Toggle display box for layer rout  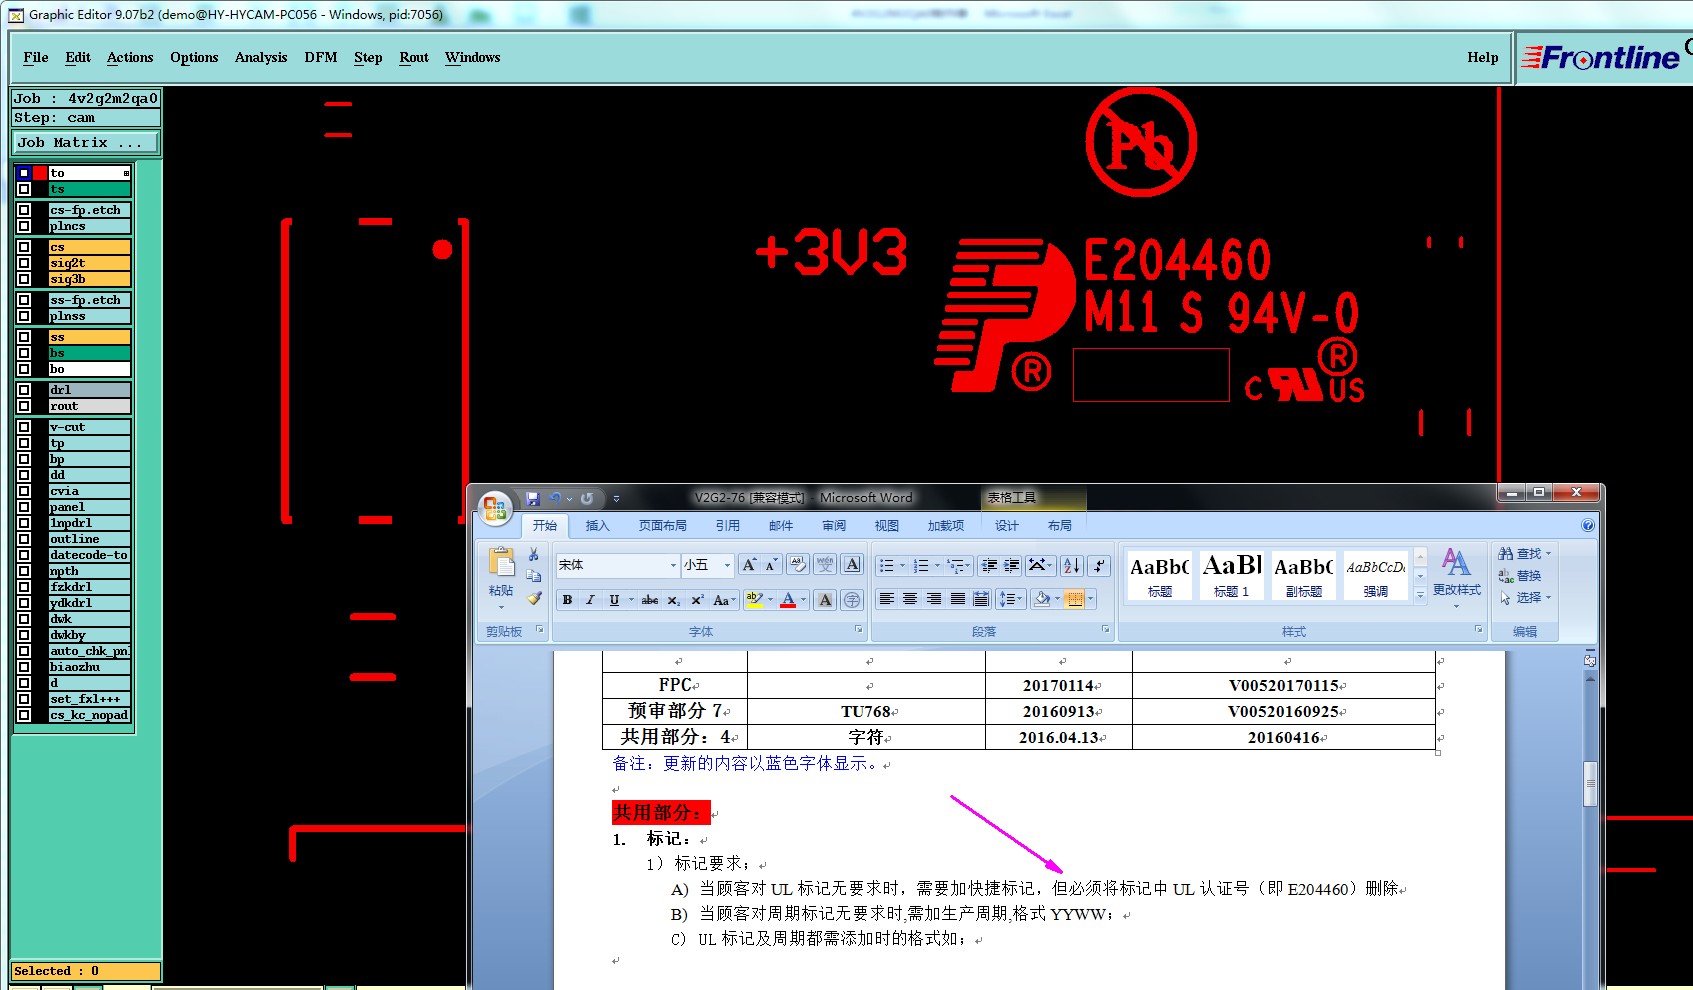[24, 406]
